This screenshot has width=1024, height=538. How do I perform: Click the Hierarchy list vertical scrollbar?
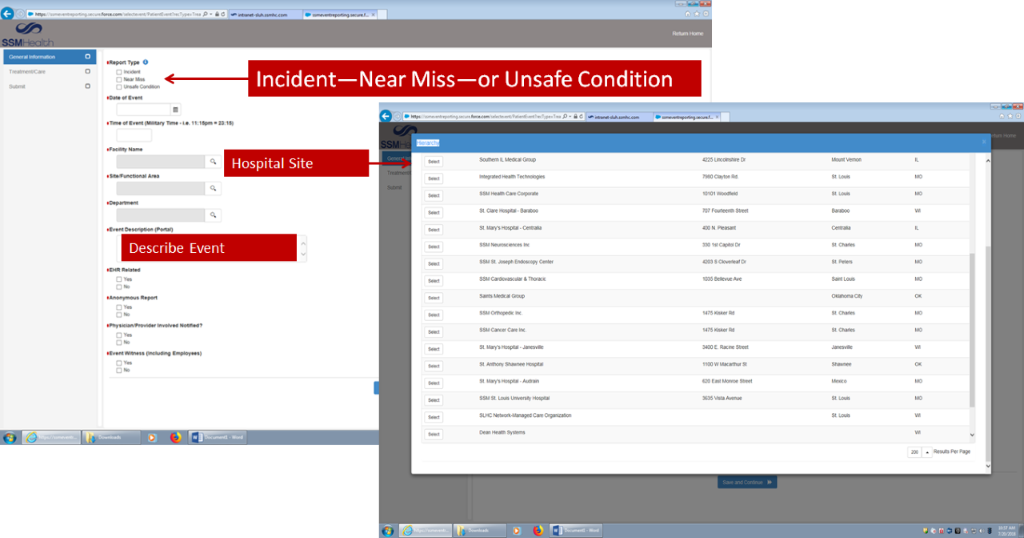972,330
